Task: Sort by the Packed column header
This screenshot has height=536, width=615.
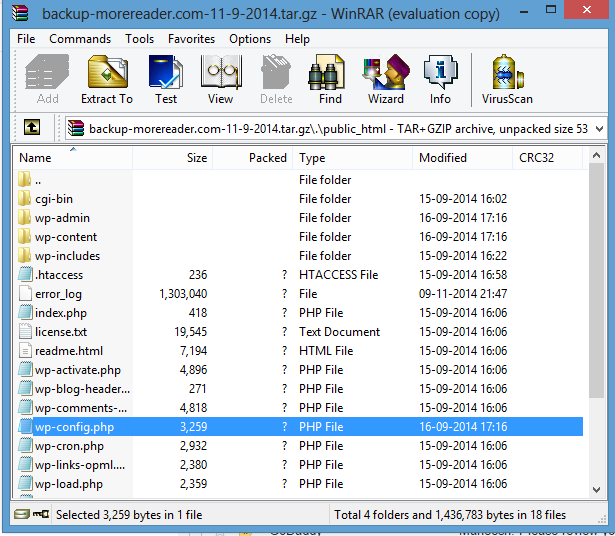Action: point(253,158)
